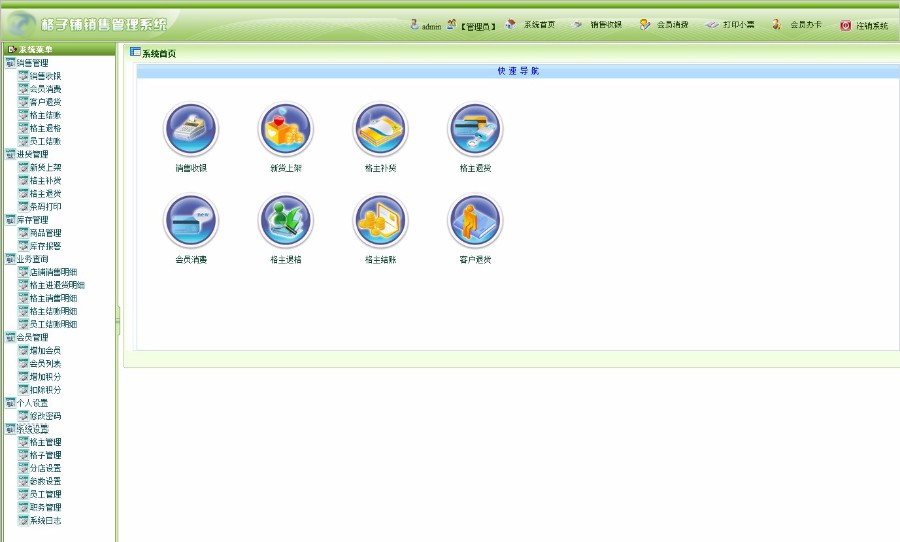Select 格主退格 in the left menu tree
The height and width of the screenshot is (542, 900).
point(45,128)
